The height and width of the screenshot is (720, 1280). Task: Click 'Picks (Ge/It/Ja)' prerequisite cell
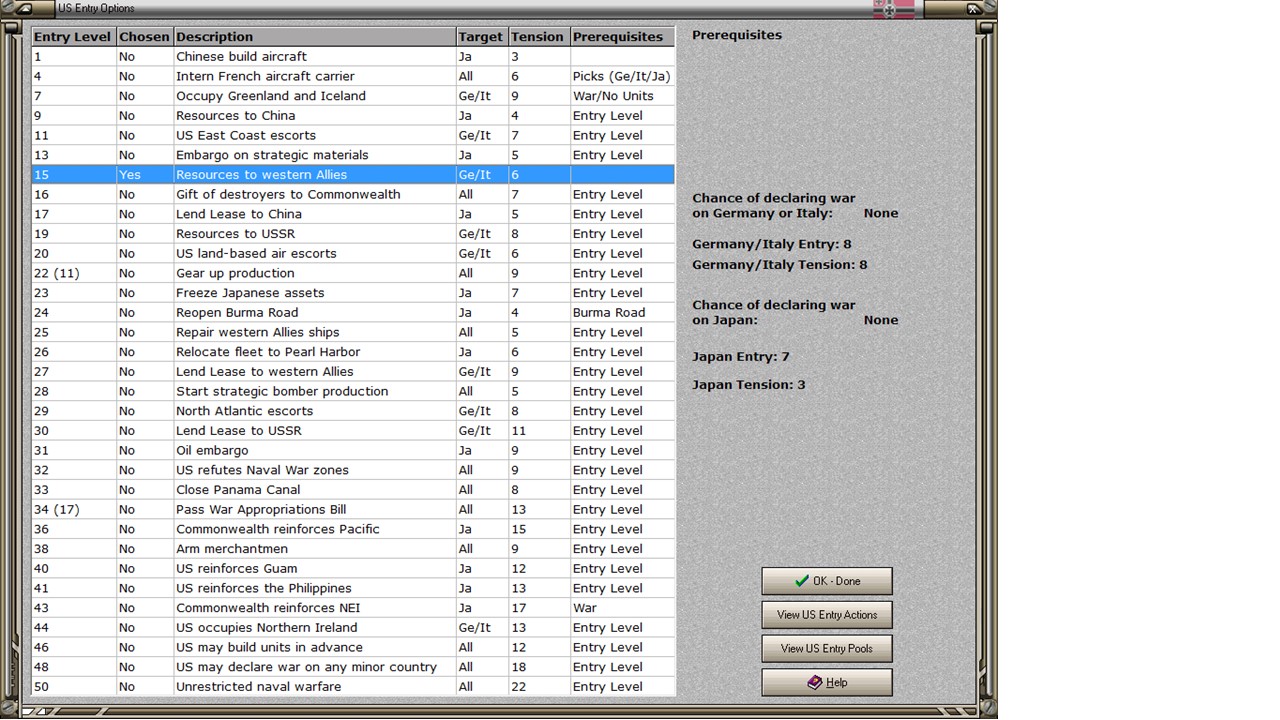(x=623, y=76)
